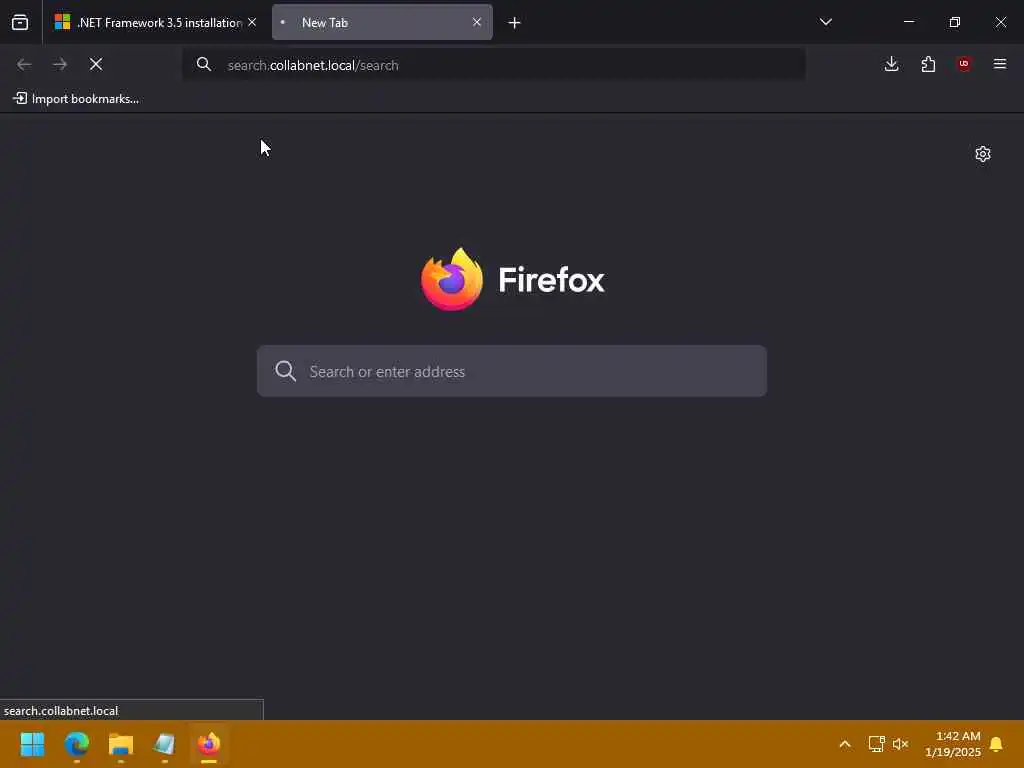Open the uBlock Origin extension popup
The height and width of the screenshot is (768, 1024).
(964, 64)
